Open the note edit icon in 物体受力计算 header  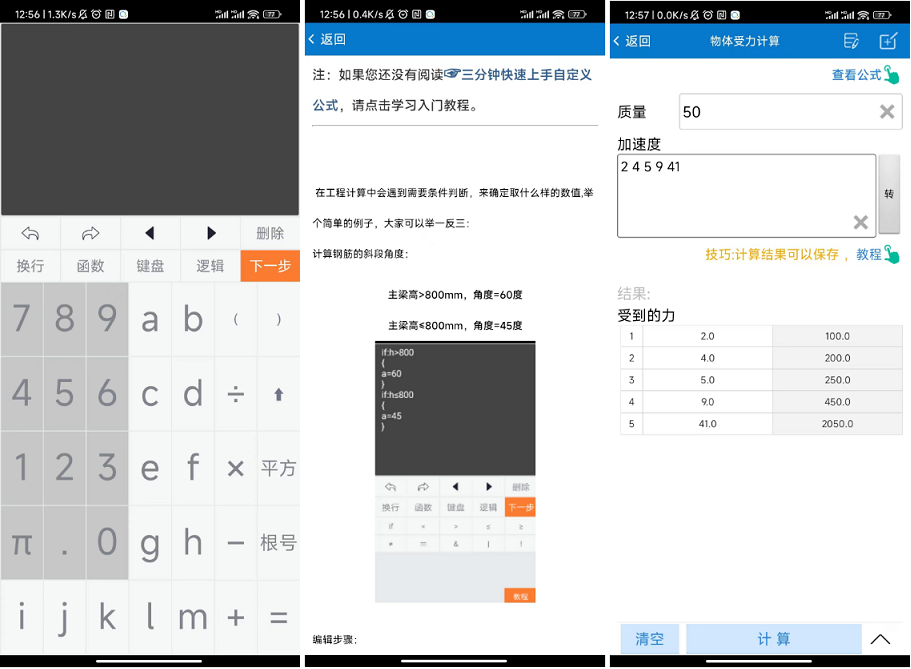(851, 41)
